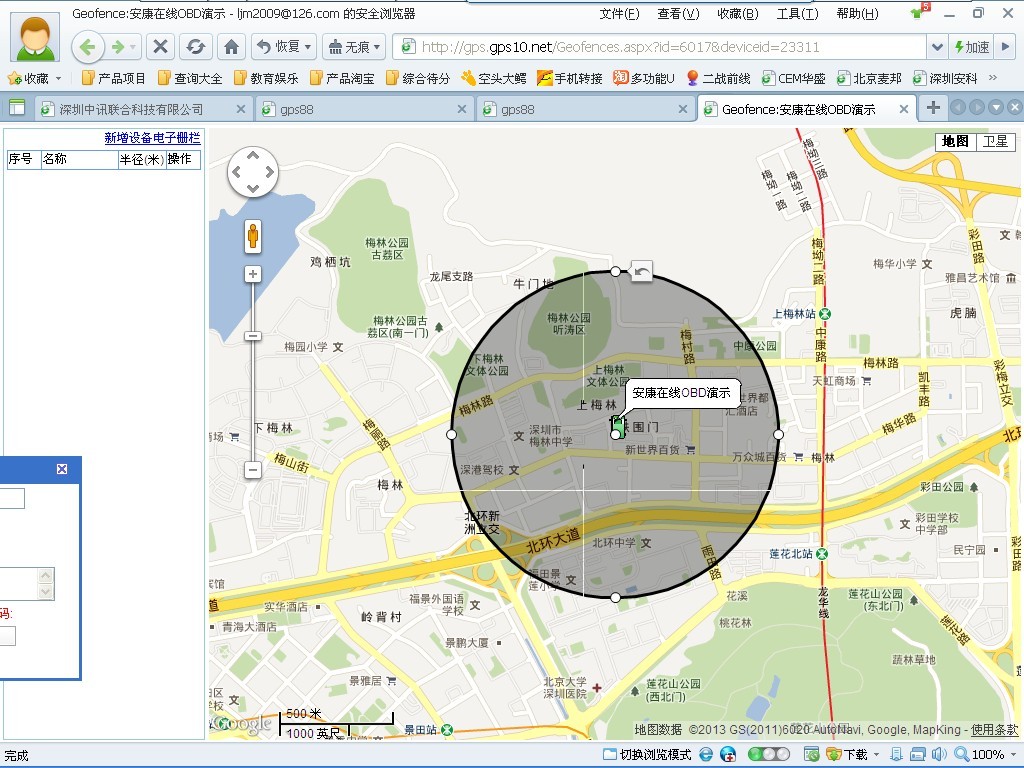Go to the home page icon

231,46
